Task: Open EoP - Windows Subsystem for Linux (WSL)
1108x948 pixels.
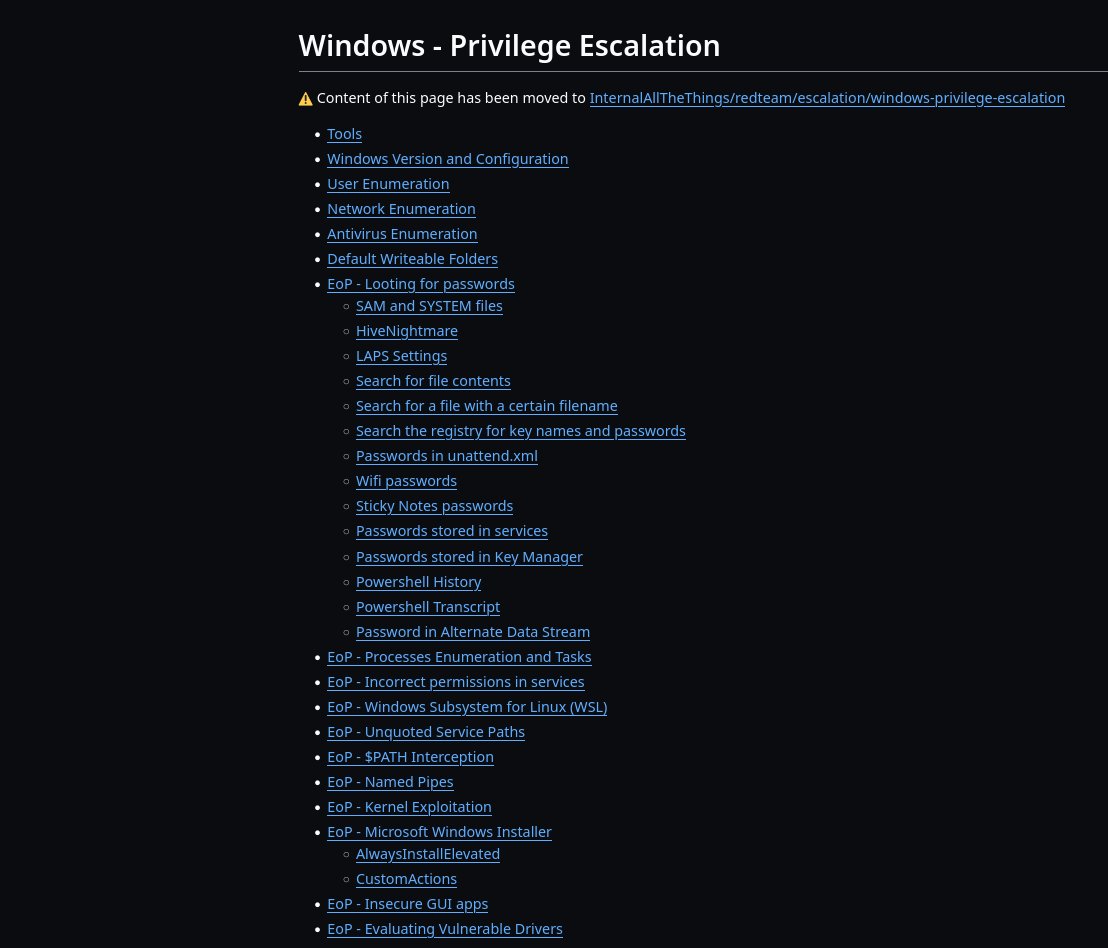Action: tap(467, 707)
